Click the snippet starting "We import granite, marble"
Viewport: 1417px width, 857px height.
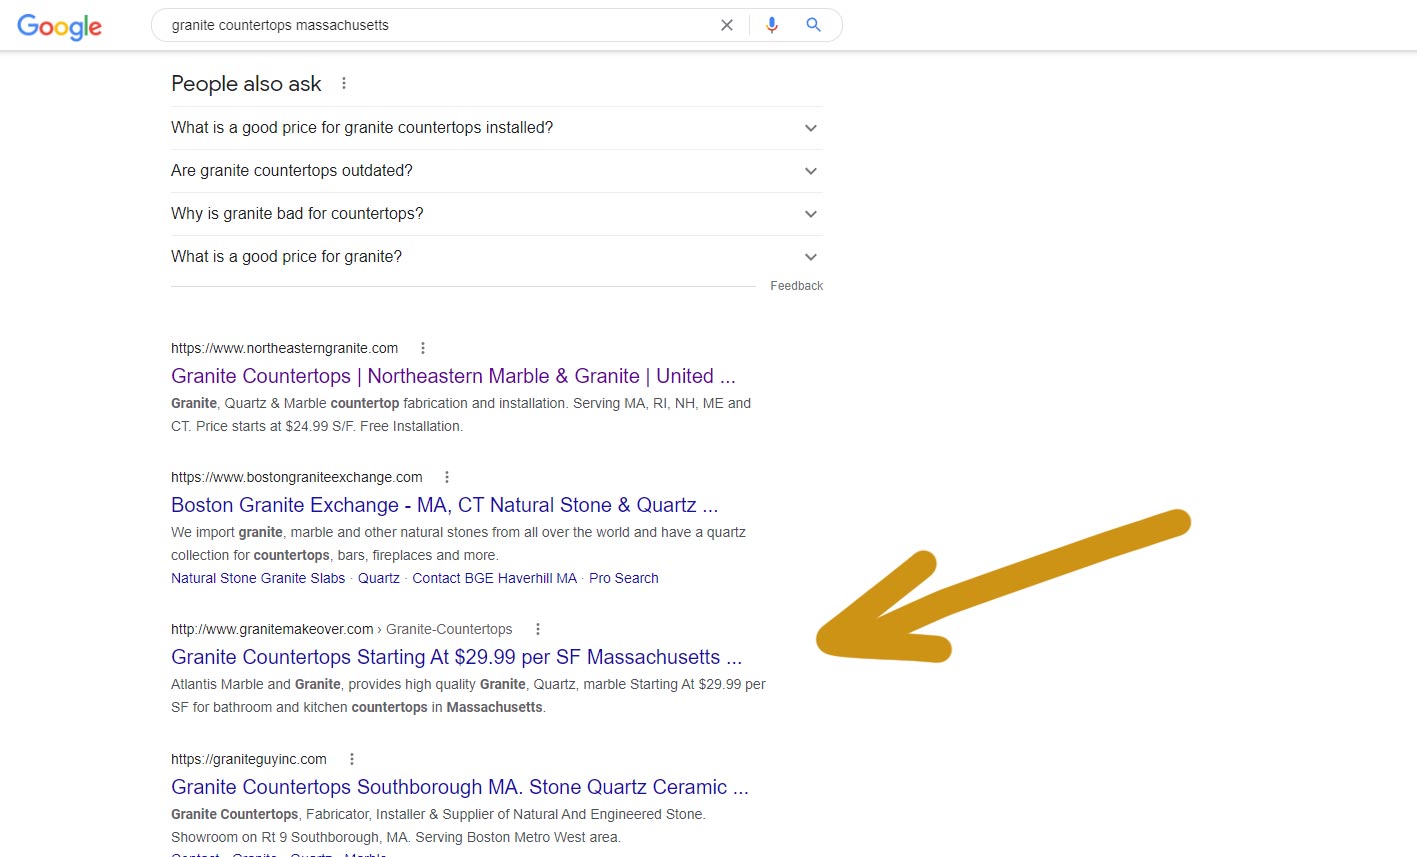pyautogui.click(x=459, y=544)
